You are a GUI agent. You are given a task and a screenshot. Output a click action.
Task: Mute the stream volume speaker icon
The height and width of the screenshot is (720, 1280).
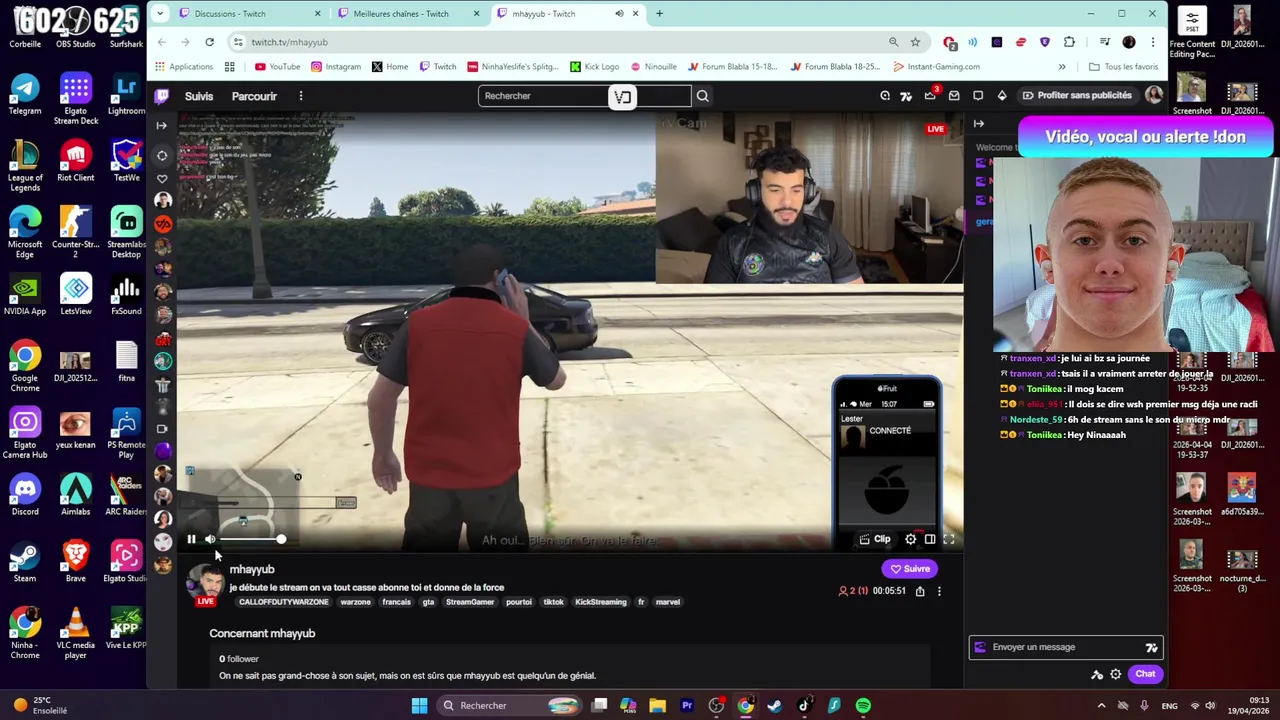[210, 540]
